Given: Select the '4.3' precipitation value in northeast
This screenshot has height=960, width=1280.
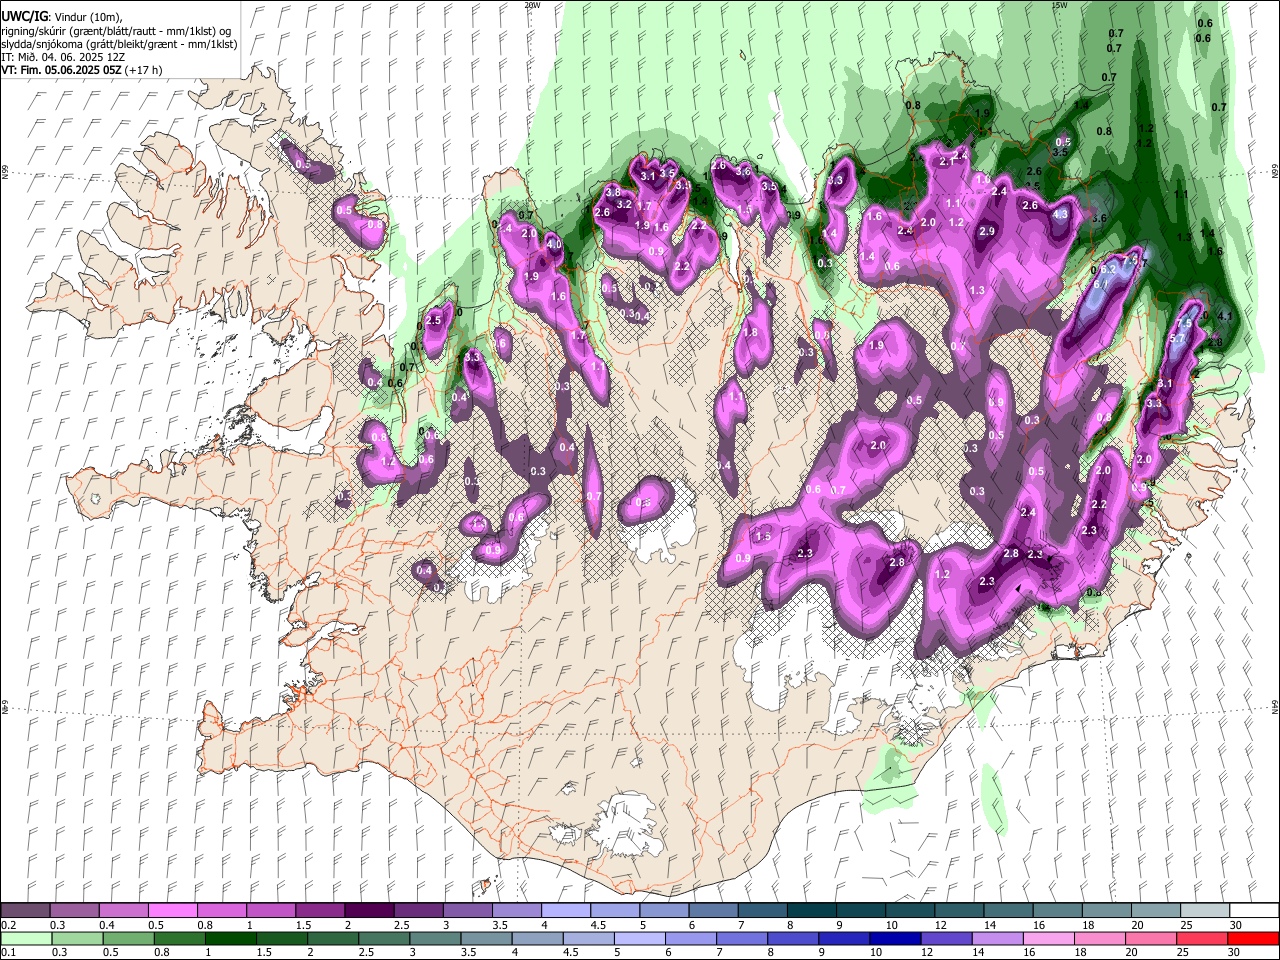Looking at the screenshot, I should 1061,214.
